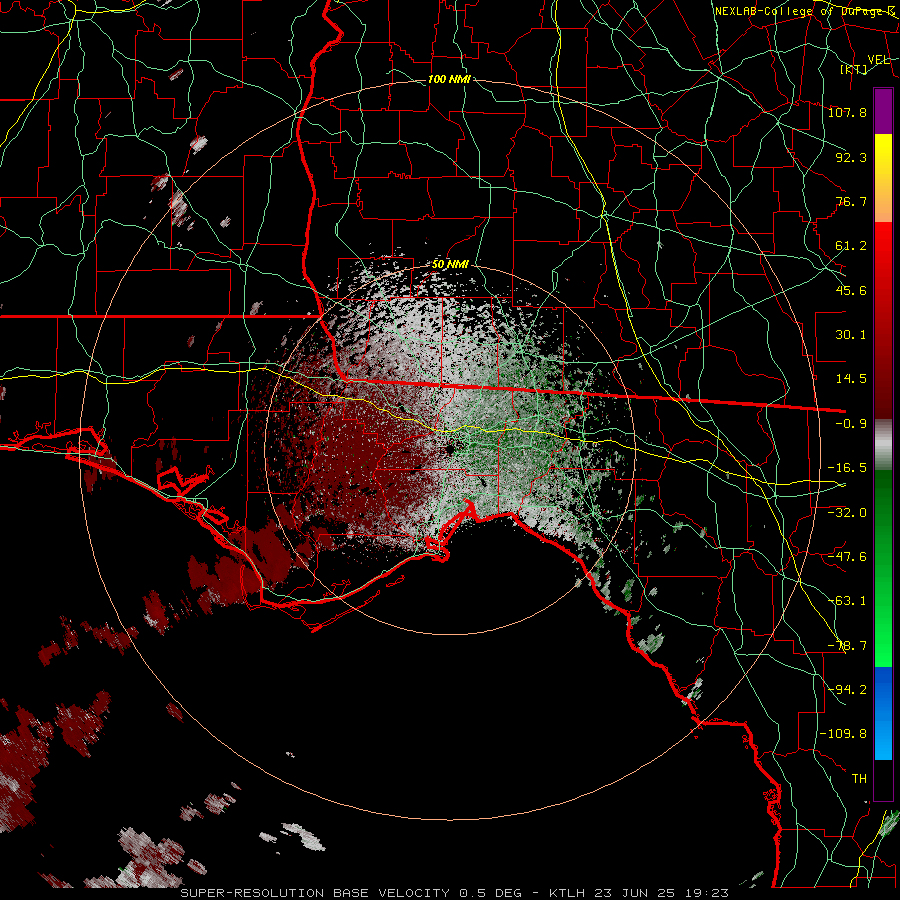The height and width of the screenshot is (900, 900).
Task: Click the VEL legend title
Action: pyautogui.click(x=878, y=60)
